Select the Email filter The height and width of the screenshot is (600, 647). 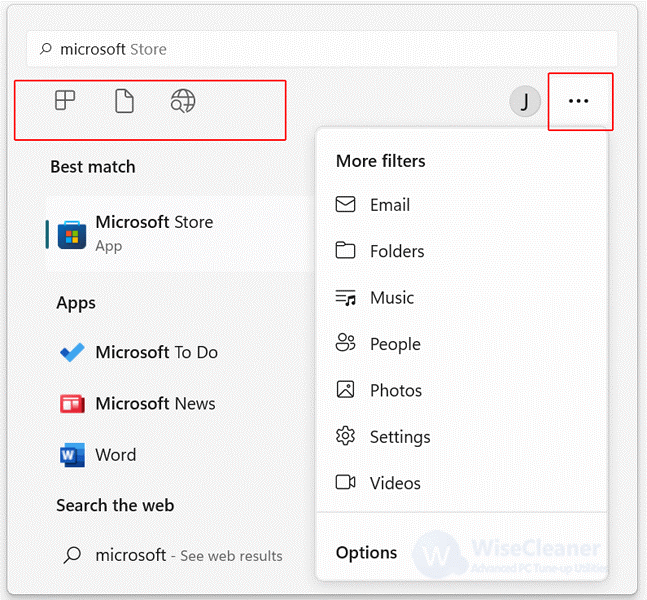461,205
